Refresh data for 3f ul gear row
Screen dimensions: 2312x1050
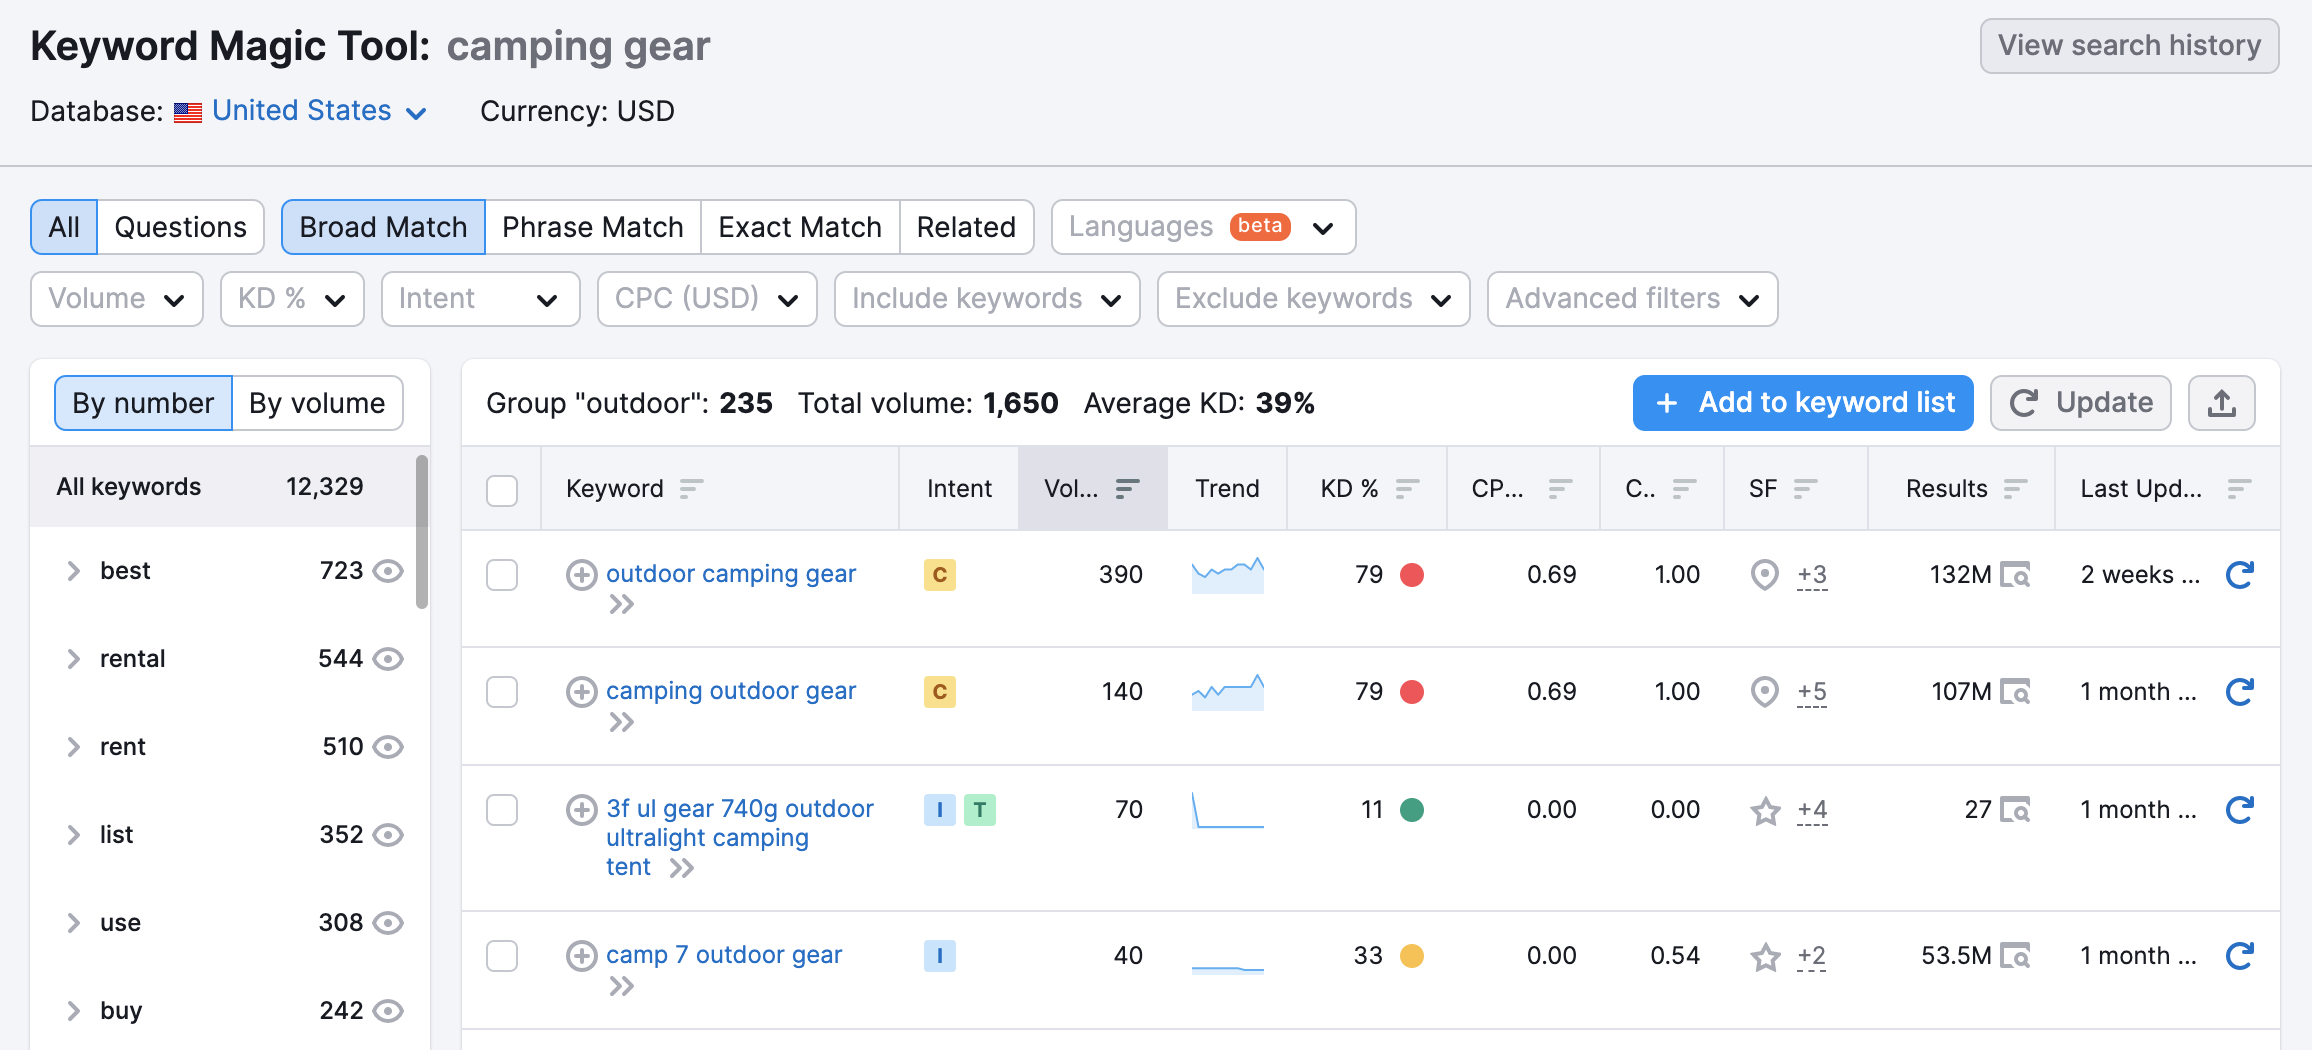coord(2240,809)
